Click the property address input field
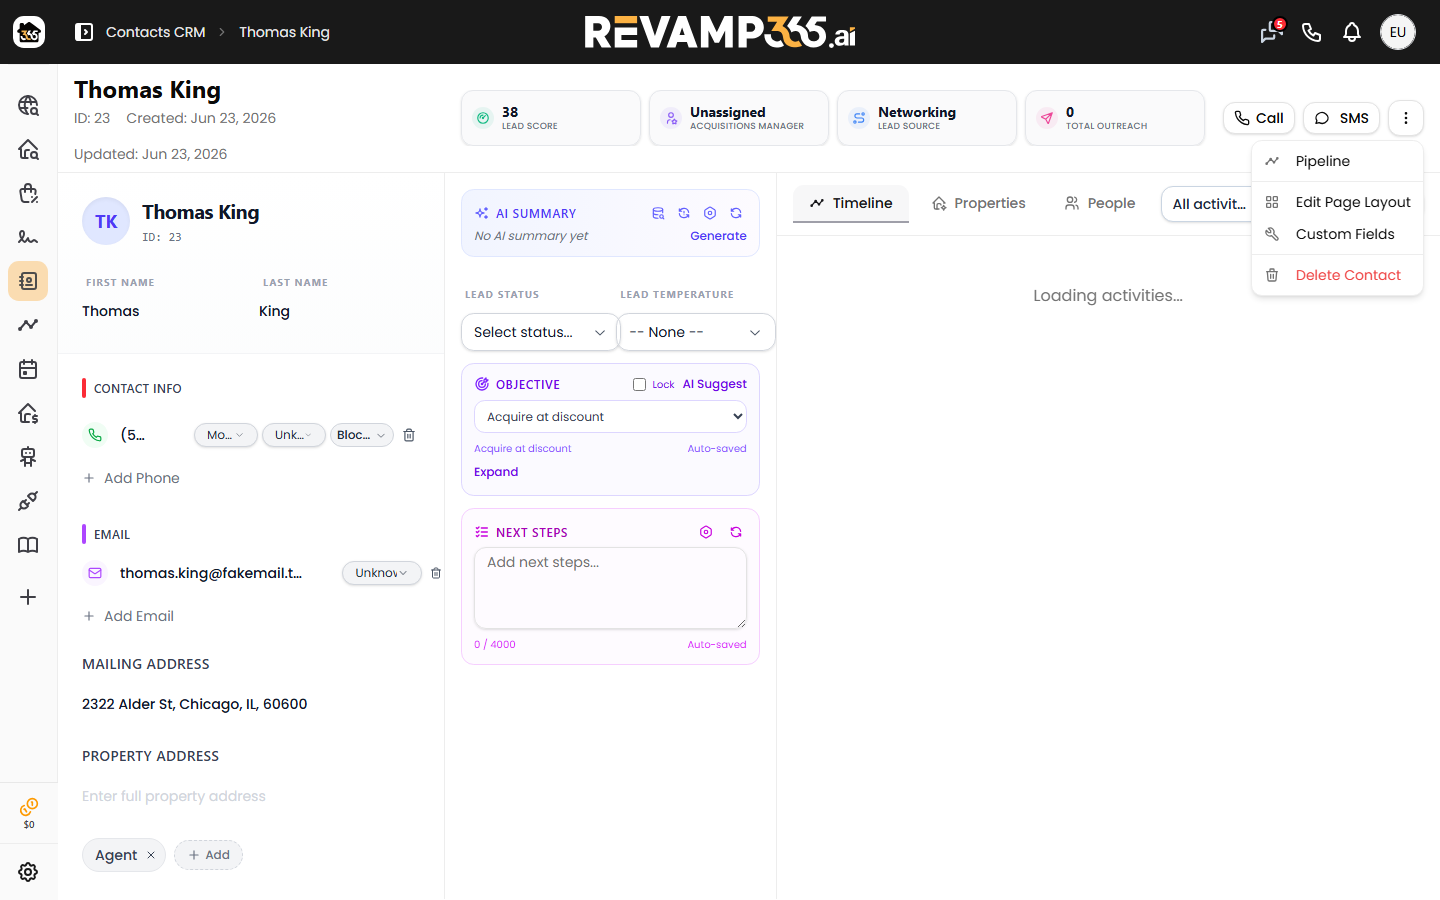The width and height of the screenshot is (1440, 900). [x=250, y=796]
